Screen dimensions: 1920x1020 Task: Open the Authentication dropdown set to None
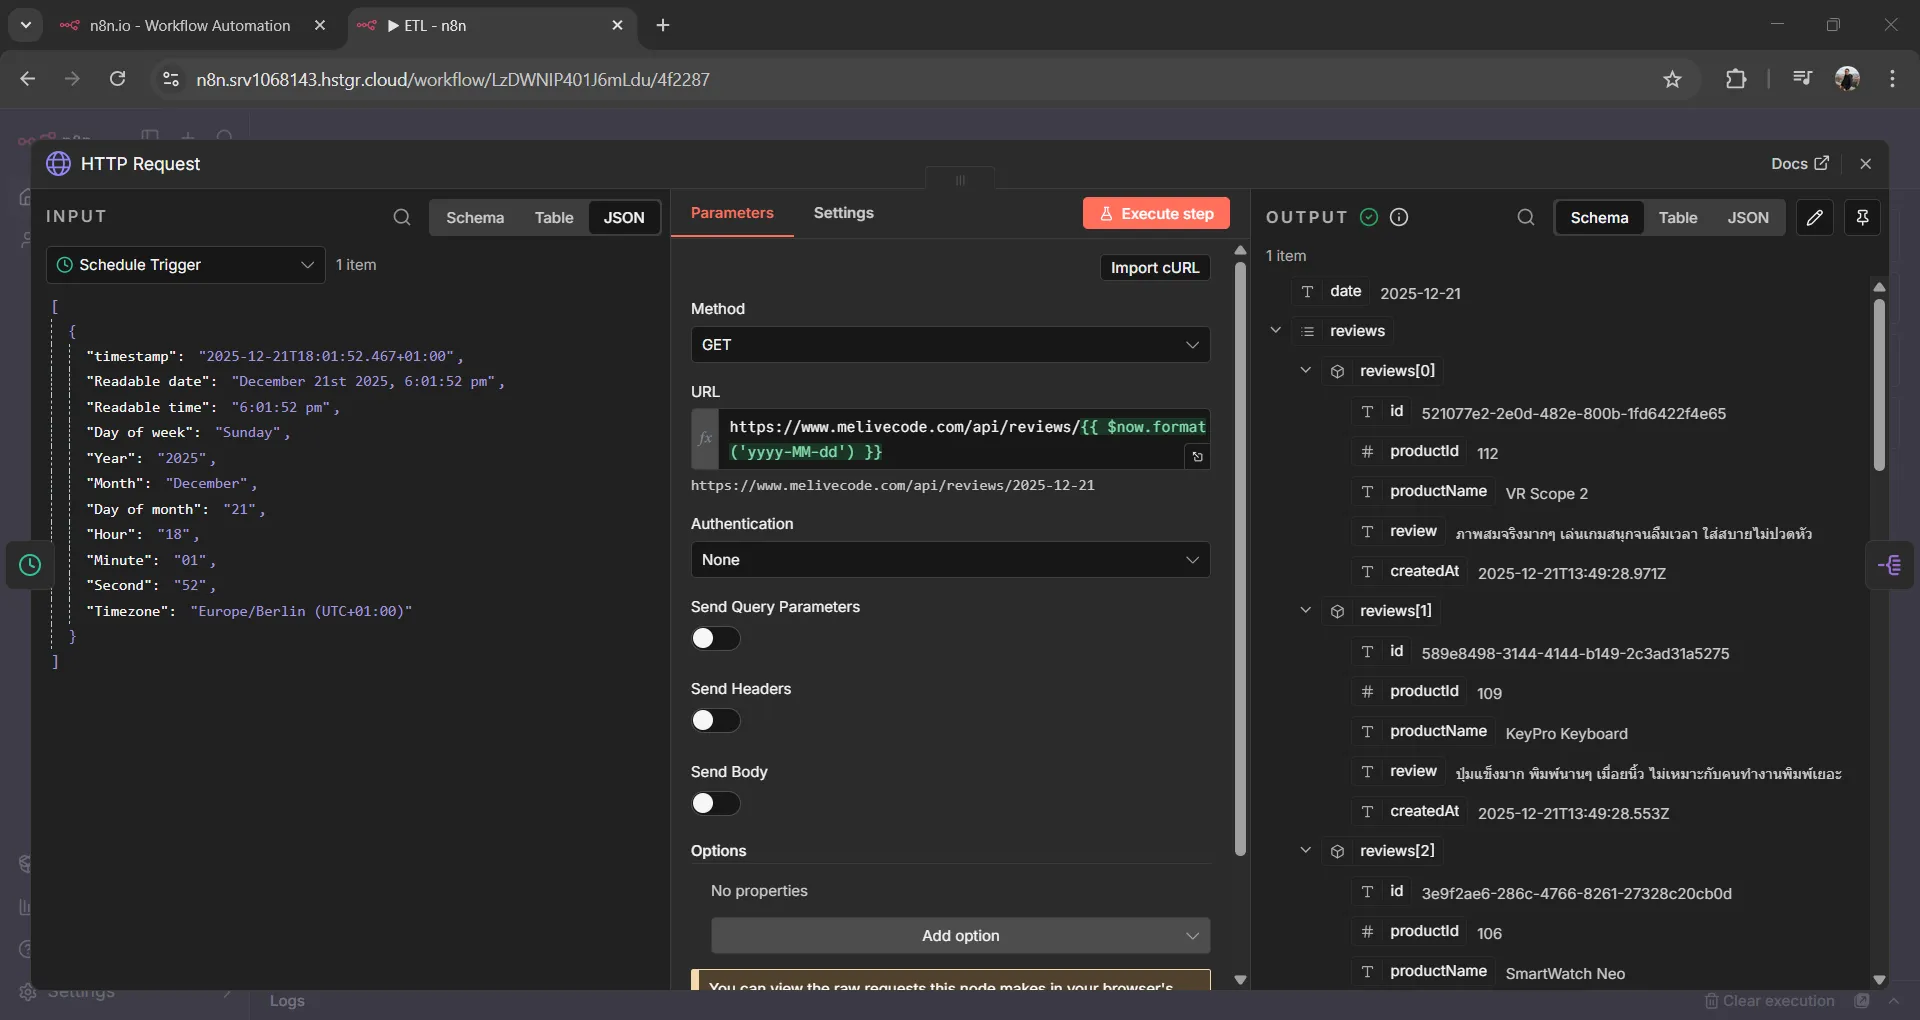949,560
